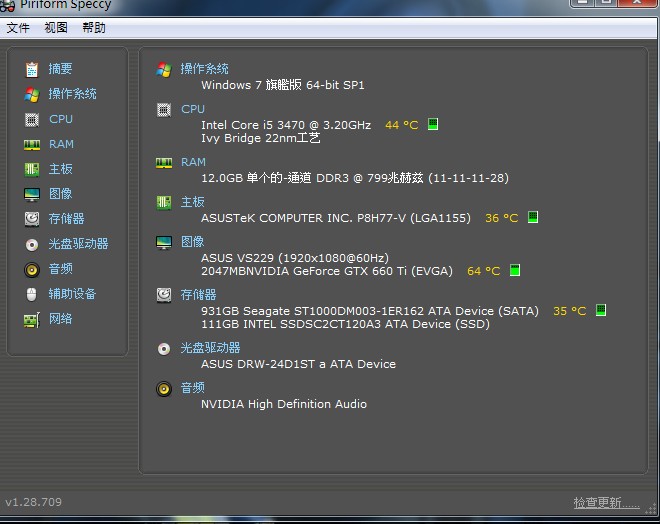Click the 摘要 clipboard icon in sidebar

point(32,69)
